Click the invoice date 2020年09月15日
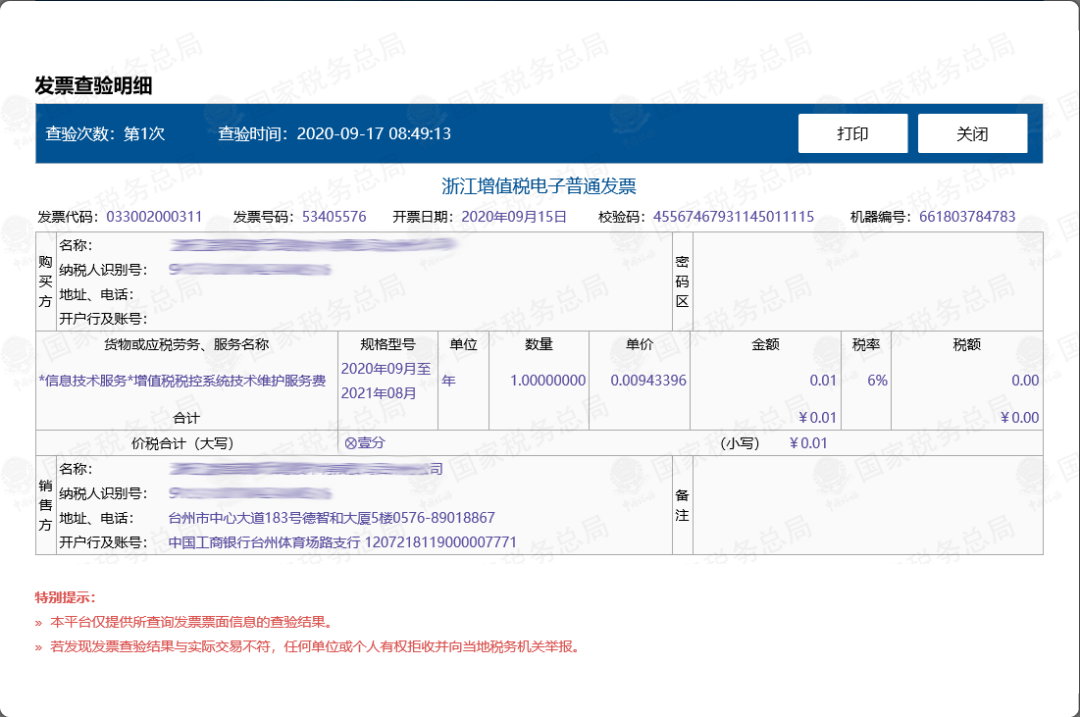The width and height of the screenshot is (1080, 717). click(514, 217)
